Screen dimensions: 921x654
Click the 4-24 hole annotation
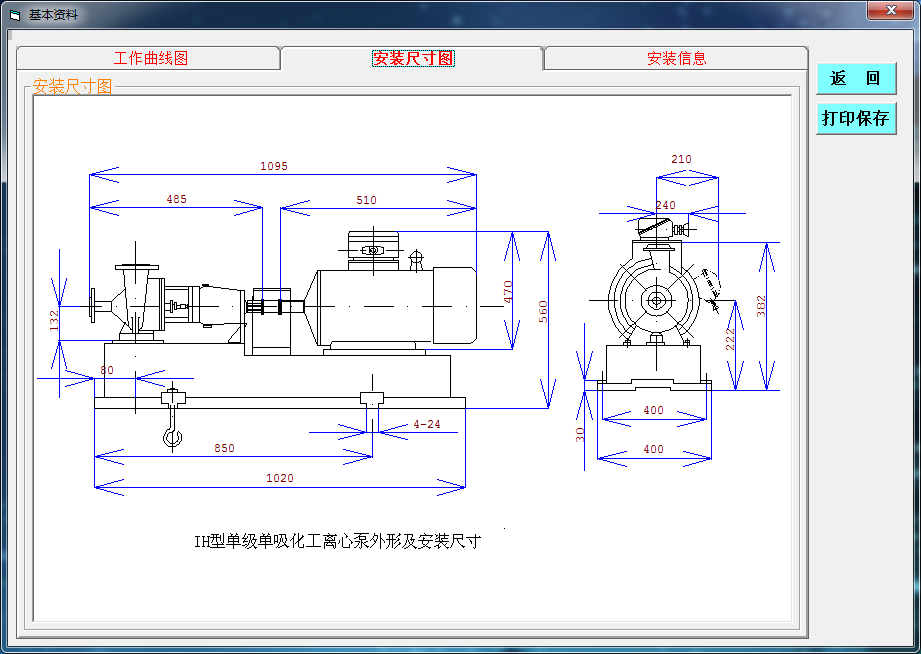click(x=426, y=424)
